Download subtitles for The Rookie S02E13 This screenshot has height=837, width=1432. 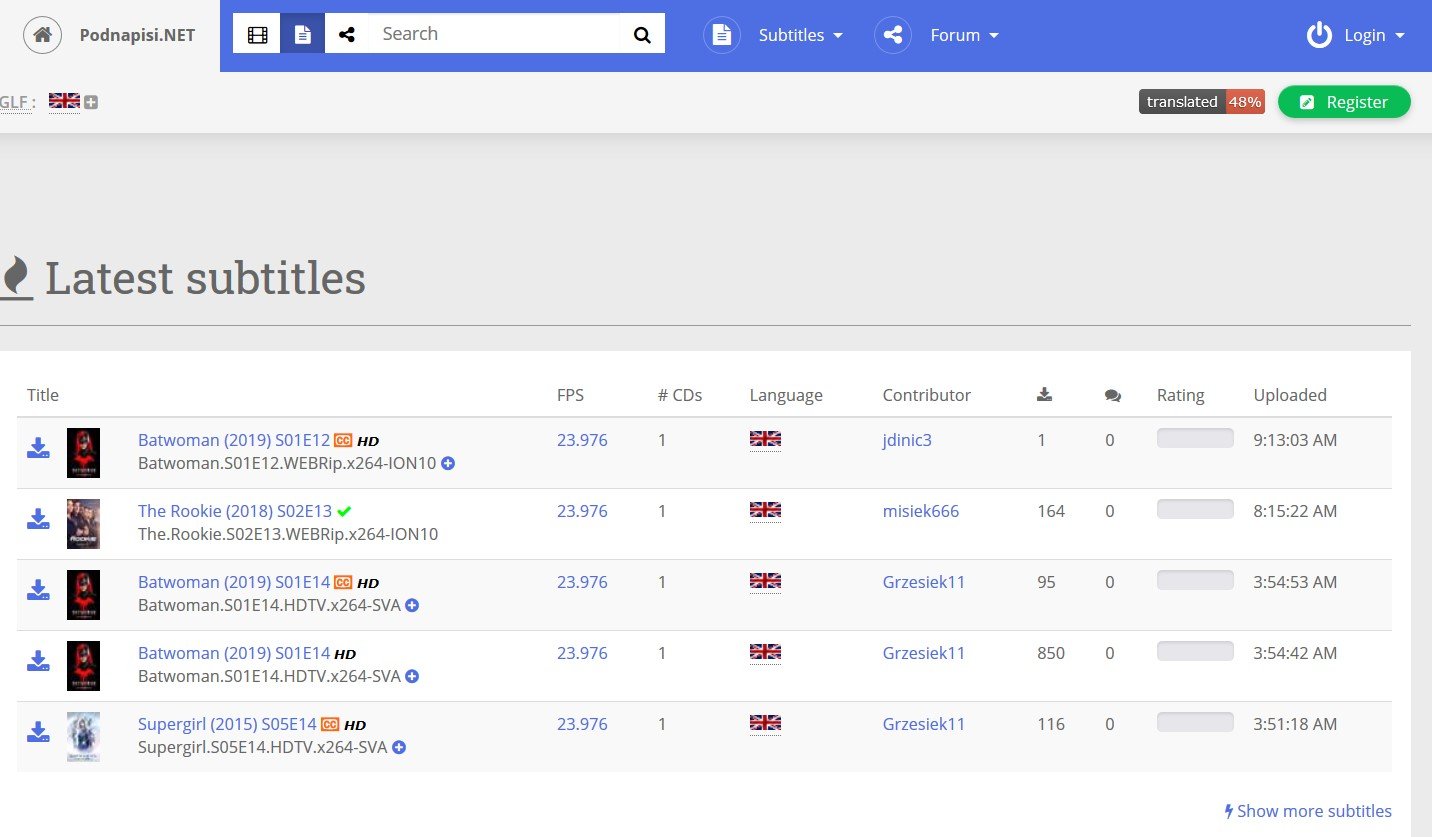(38, 519)
